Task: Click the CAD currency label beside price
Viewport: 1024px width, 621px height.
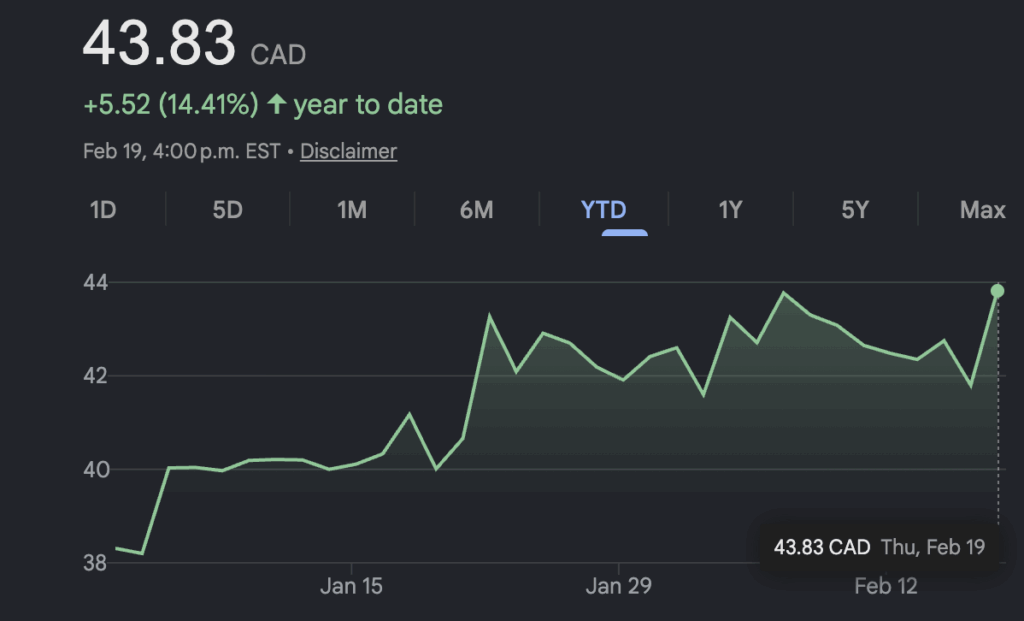Action: (278, 55)
